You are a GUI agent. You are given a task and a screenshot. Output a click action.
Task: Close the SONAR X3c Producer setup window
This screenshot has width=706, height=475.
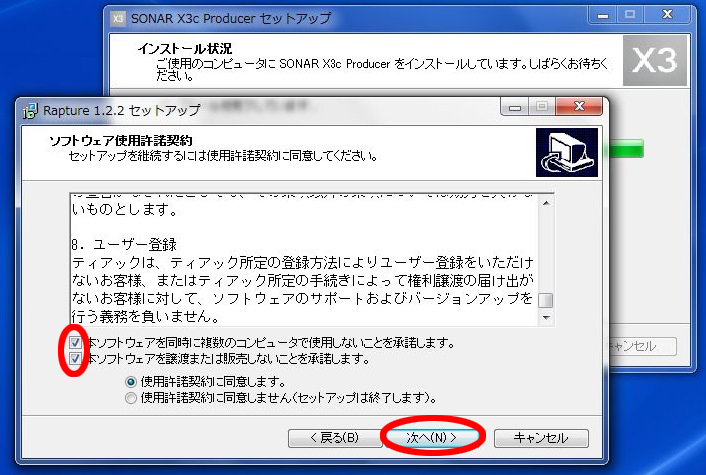coord(667,15)
